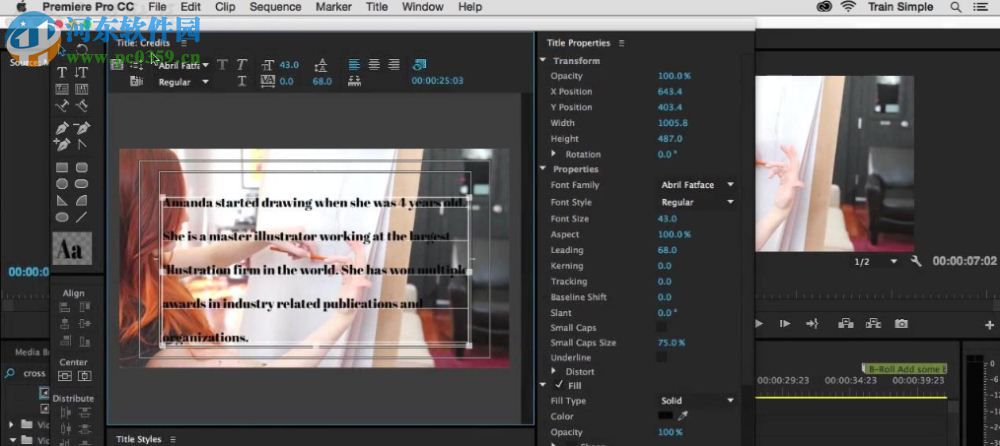Select the Area Type tool
This screenshot has width=1000, height=446.
[x=62, y=89]
